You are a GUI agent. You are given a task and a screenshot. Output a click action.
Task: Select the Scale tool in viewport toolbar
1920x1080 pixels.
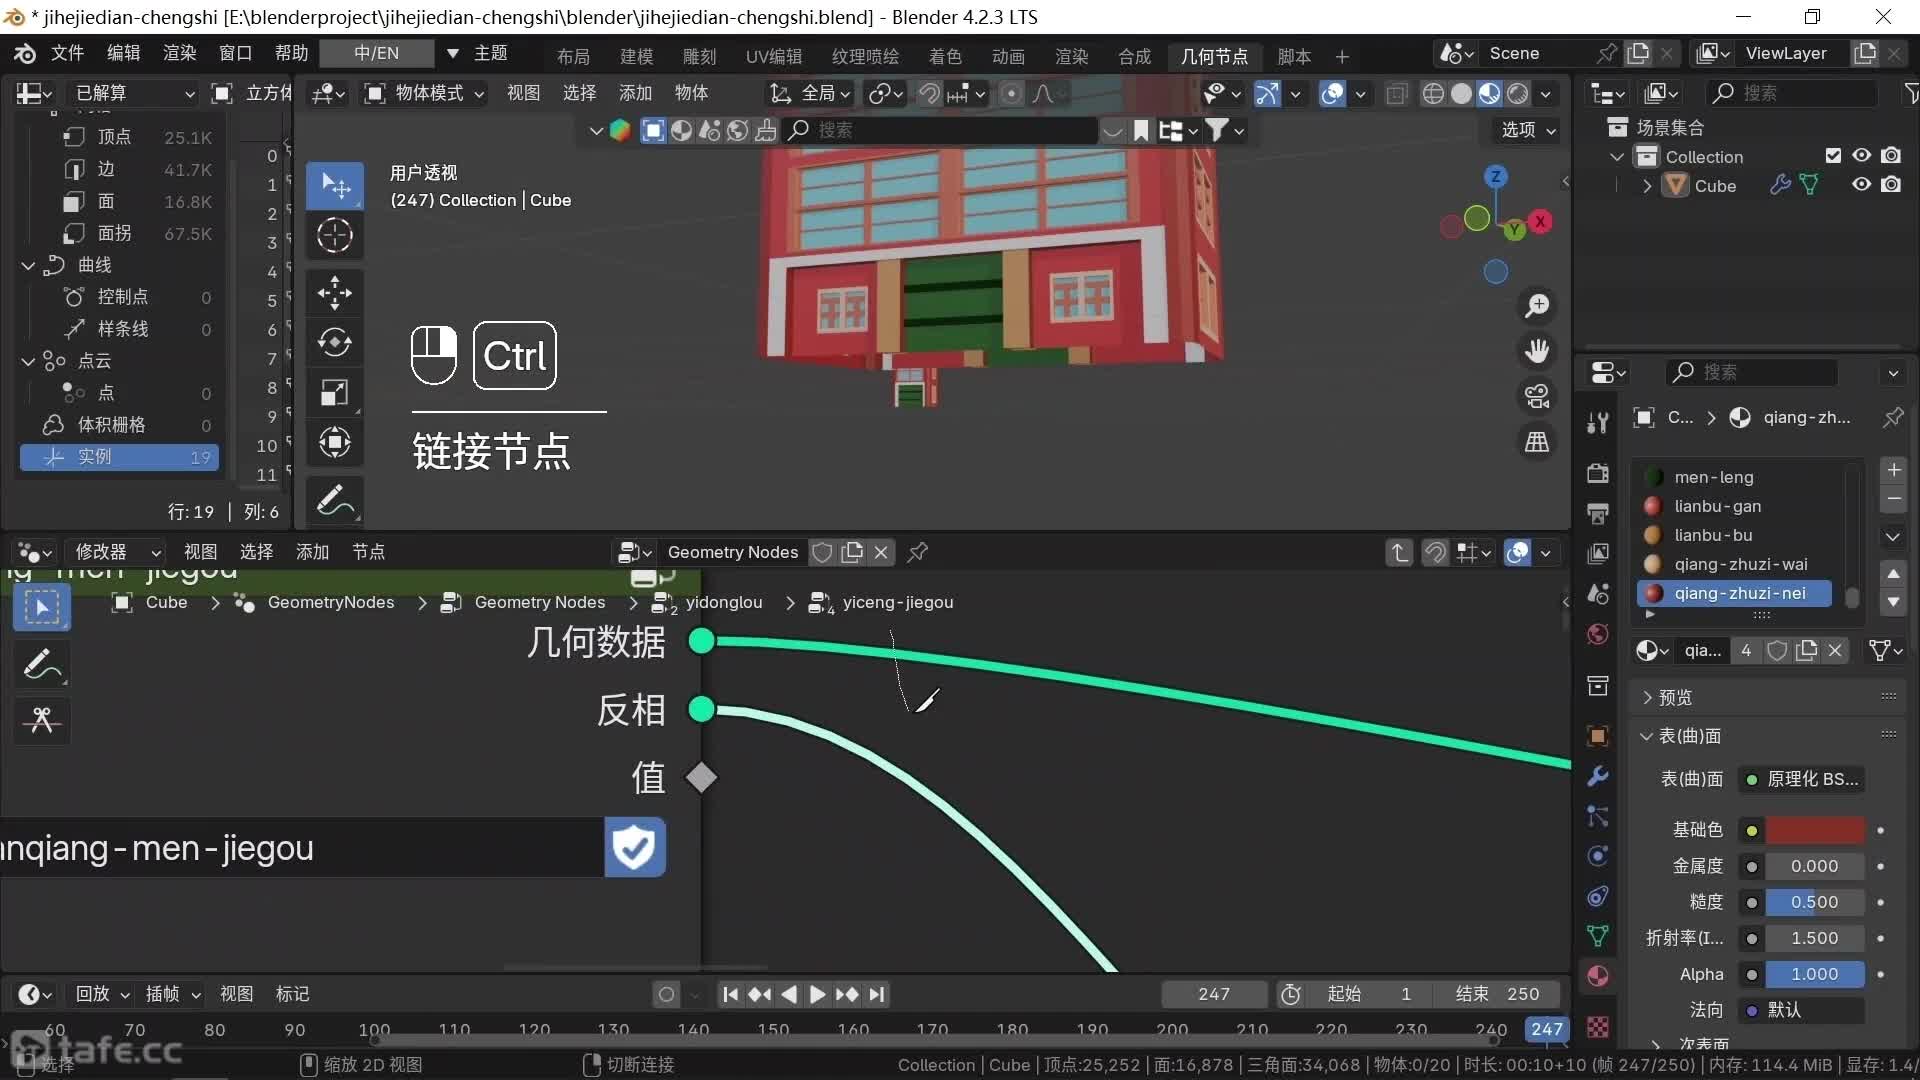click(x=334, y=392)
